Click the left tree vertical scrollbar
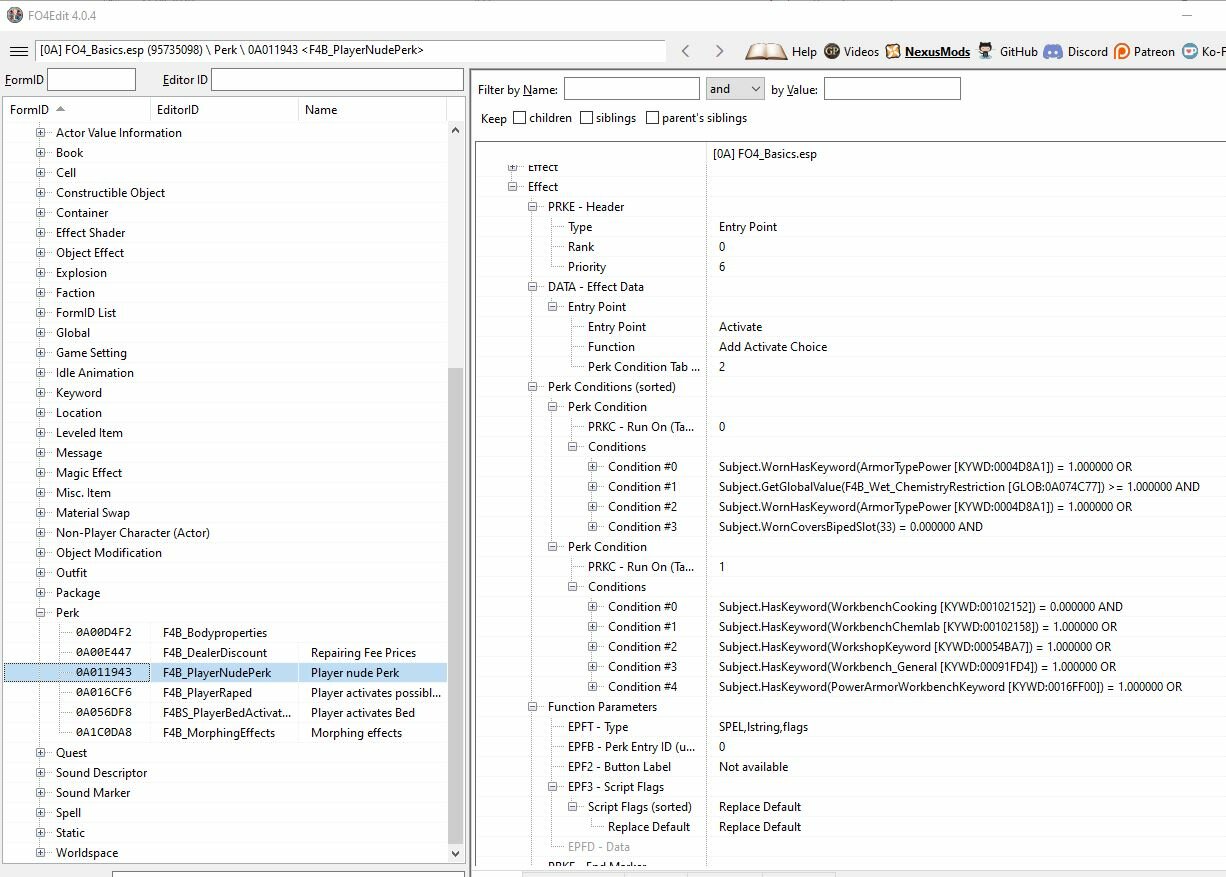Viewport: 1226px width, 877px height. 456,600
